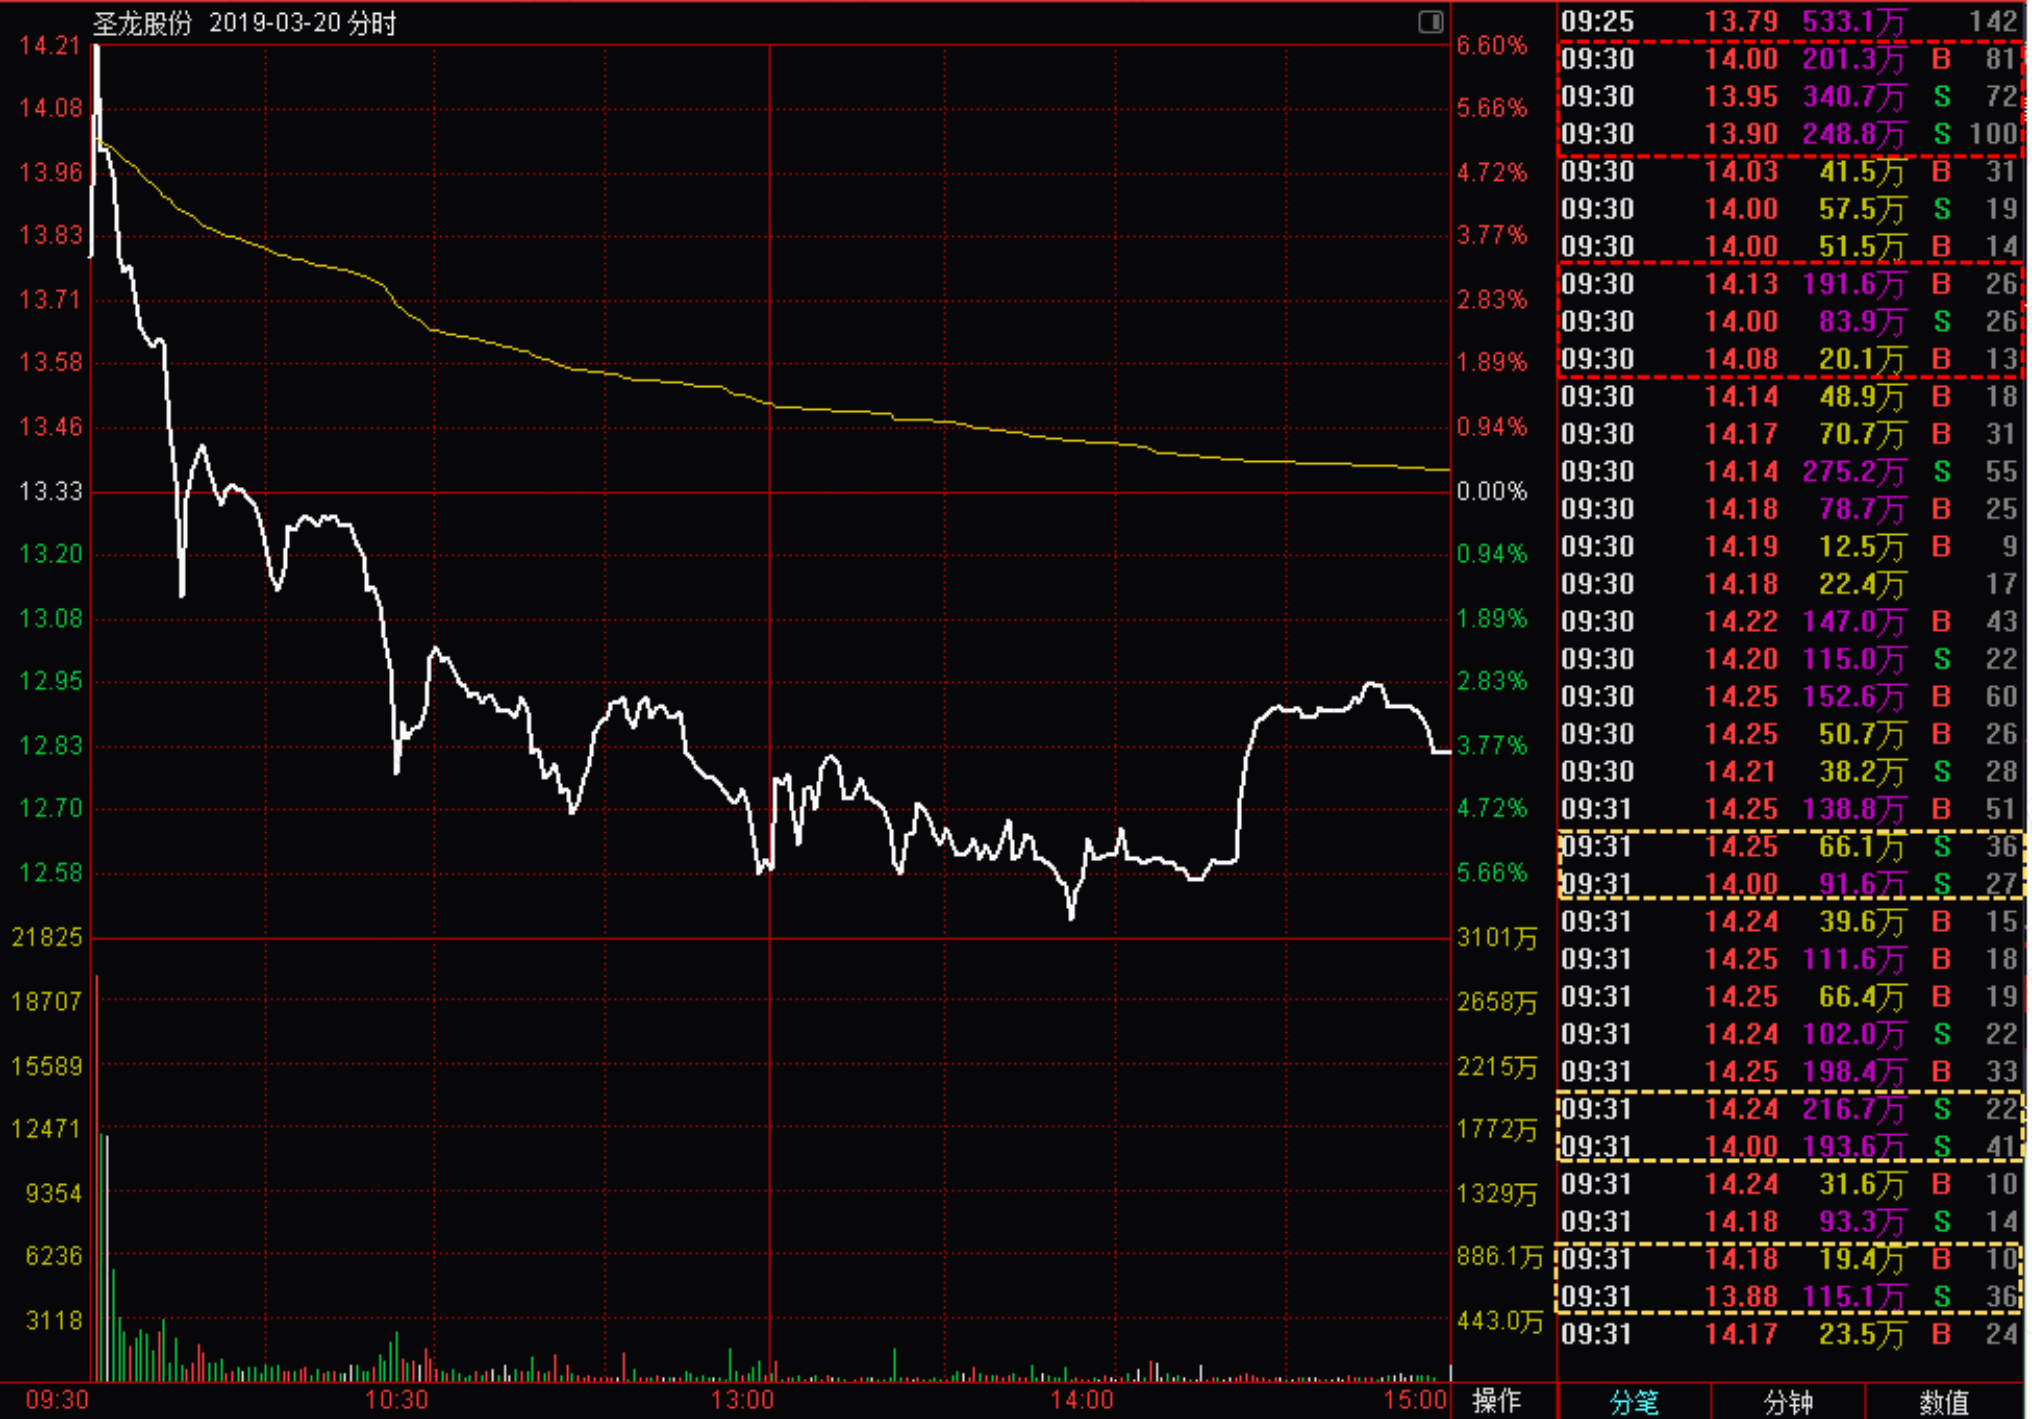Select the tick row with volume 102.0万
2032x1419 pixels.
click(1790, 1034)
